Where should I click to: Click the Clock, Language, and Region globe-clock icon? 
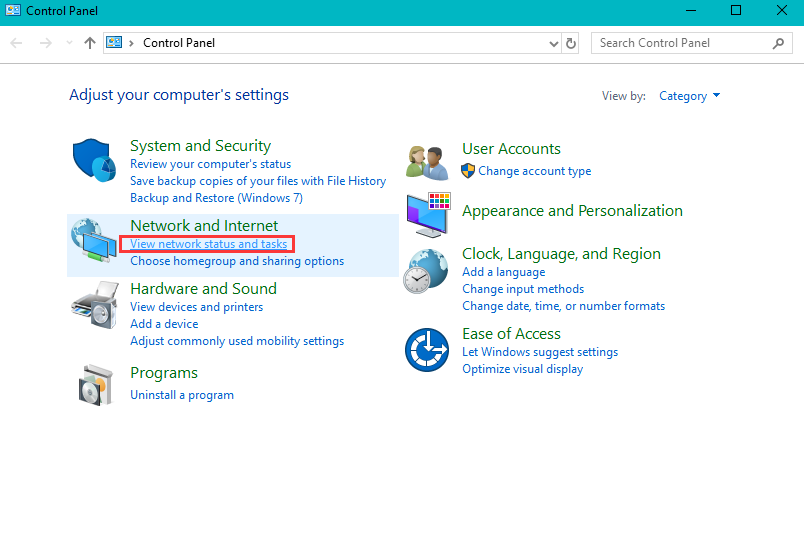(426, 271)
